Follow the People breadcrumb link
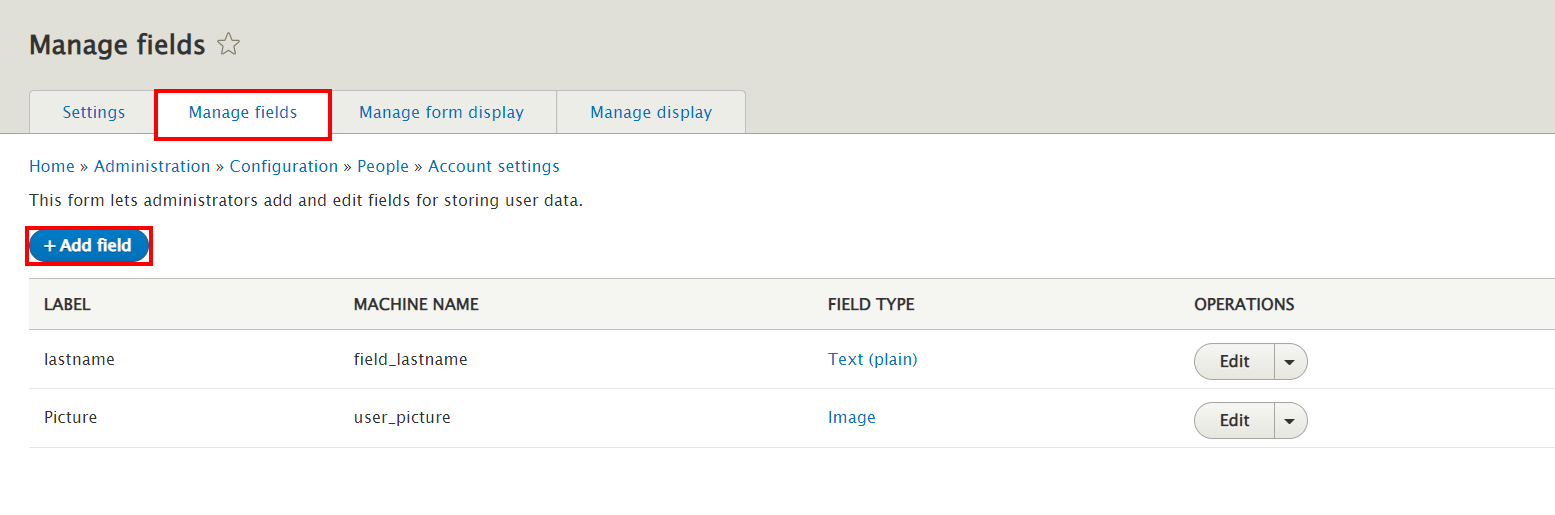 click(x=383, y=166)
